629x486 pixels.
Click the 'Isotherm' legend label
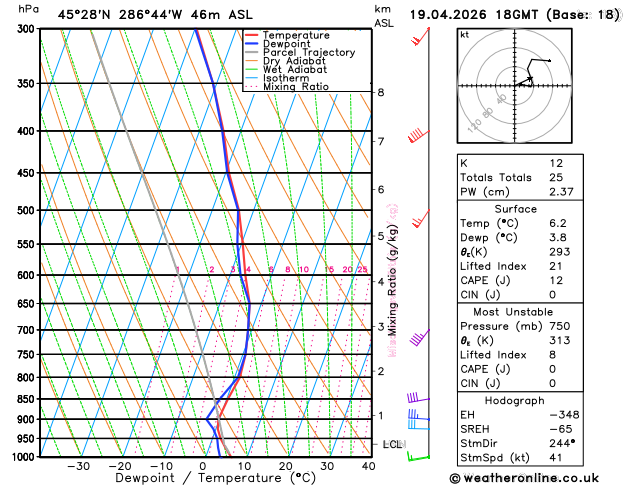click(x=286, y=78)
